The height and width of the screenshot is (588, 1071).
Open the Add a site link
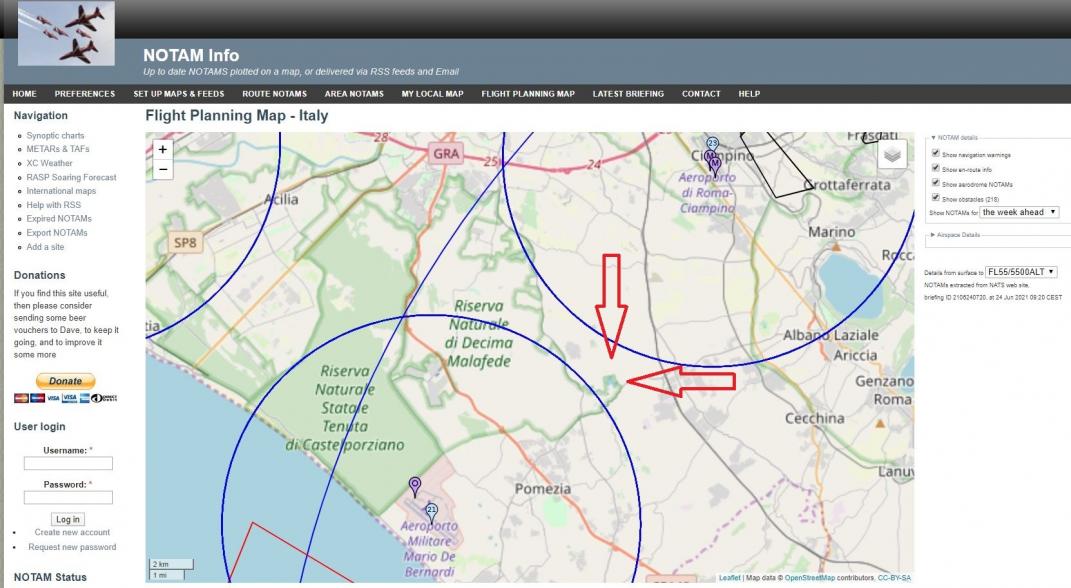point(45,247)
